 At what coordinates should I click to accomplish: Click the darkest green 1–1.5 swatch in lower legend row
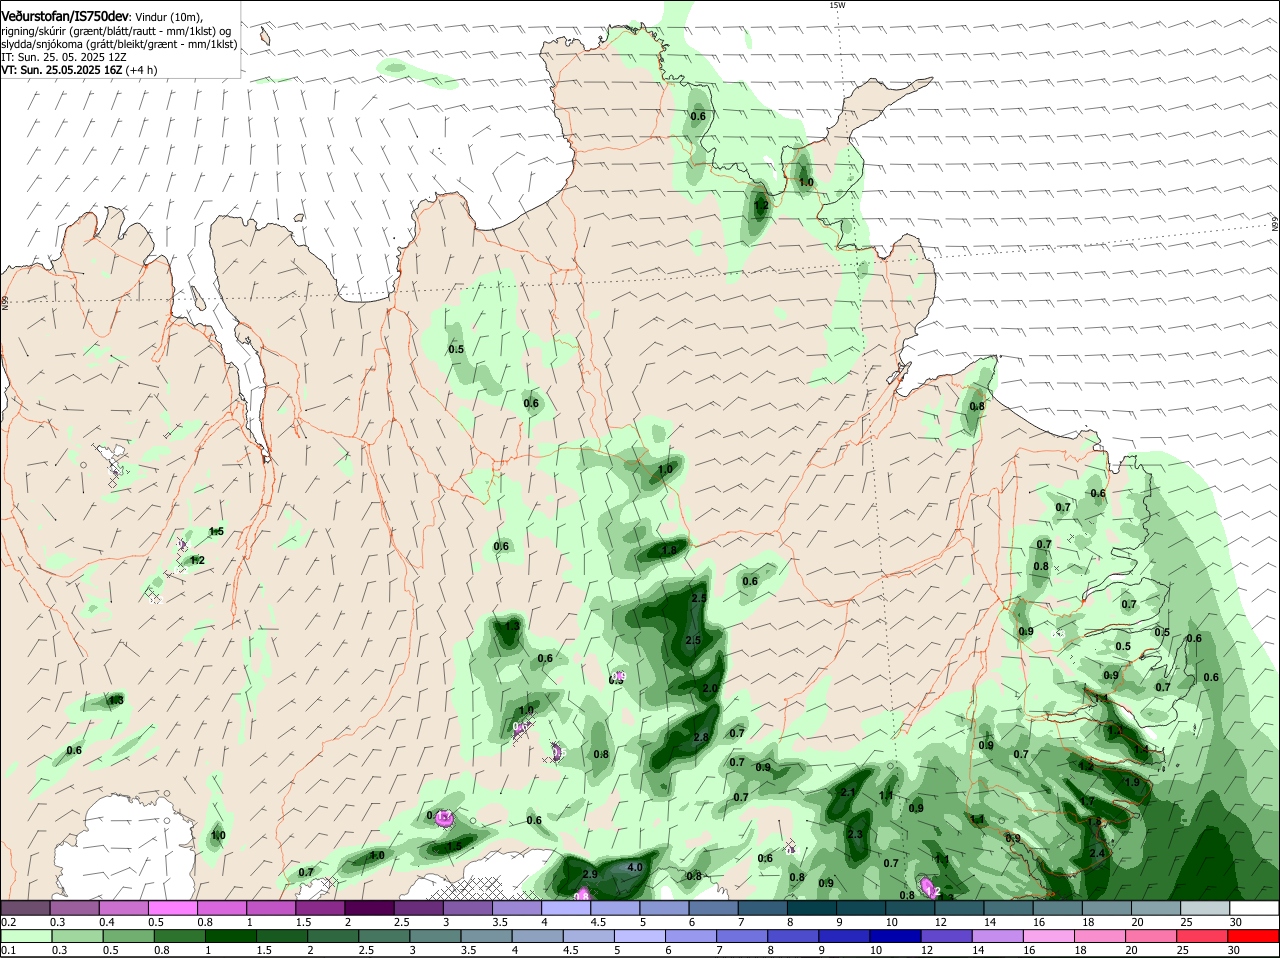pyautogui.click(x=232, y=936)
